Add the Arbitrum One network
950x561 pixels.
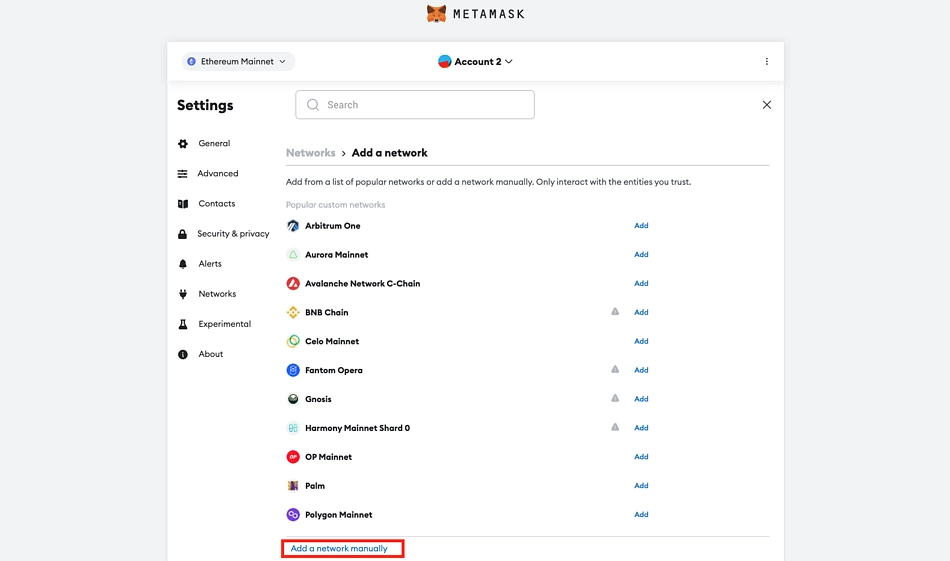pyautogui.click(x=641, y=225)
